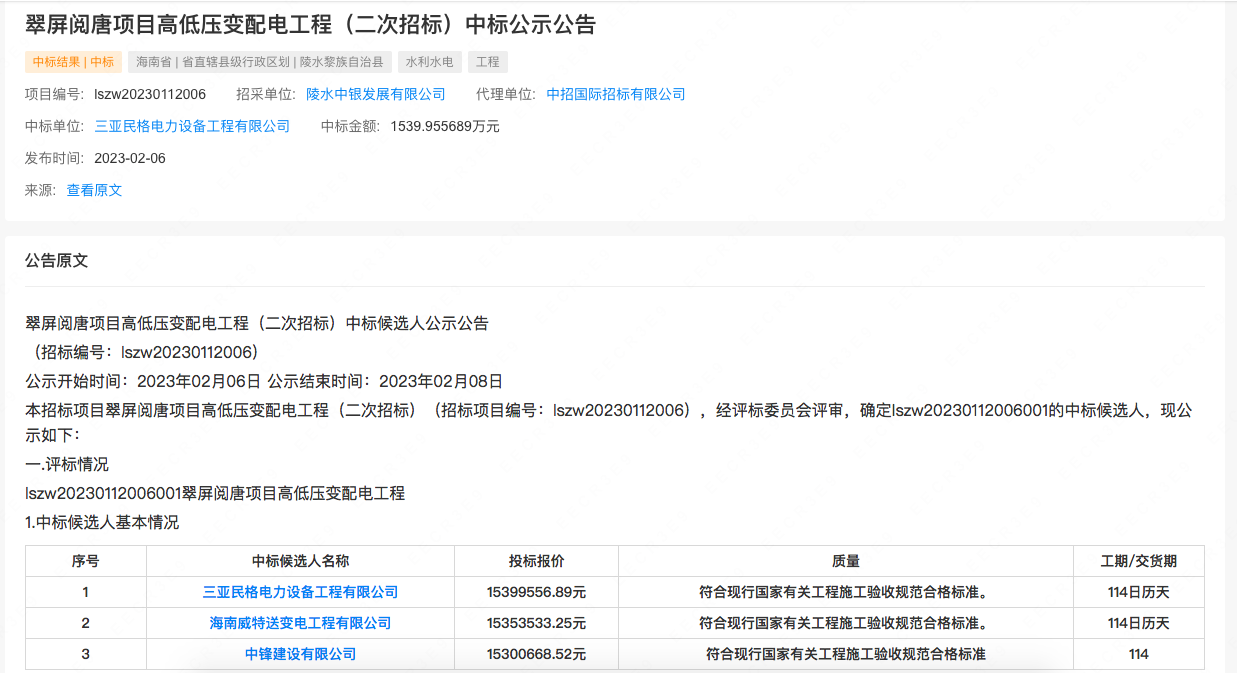Select bid price 15399556.89元
This screenshot has height=673, width=1237.
pyautogui.click(x=536, y=592)
